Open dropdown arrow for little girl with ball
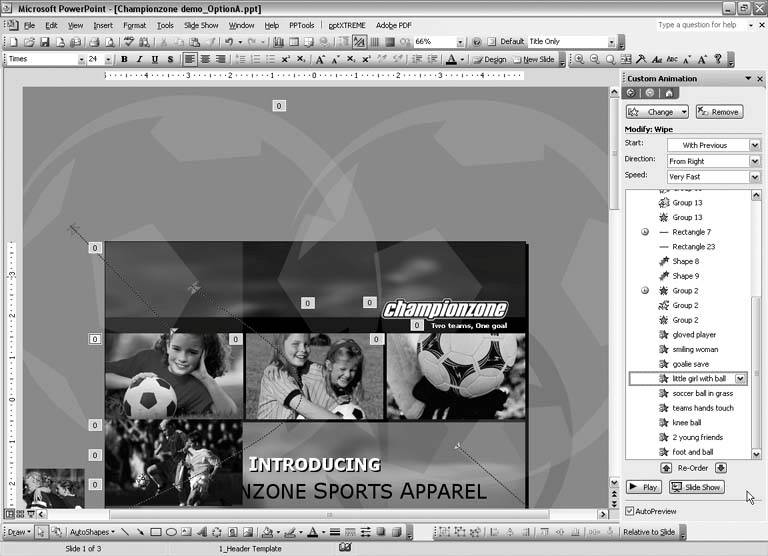 click(x=740, y=379)
